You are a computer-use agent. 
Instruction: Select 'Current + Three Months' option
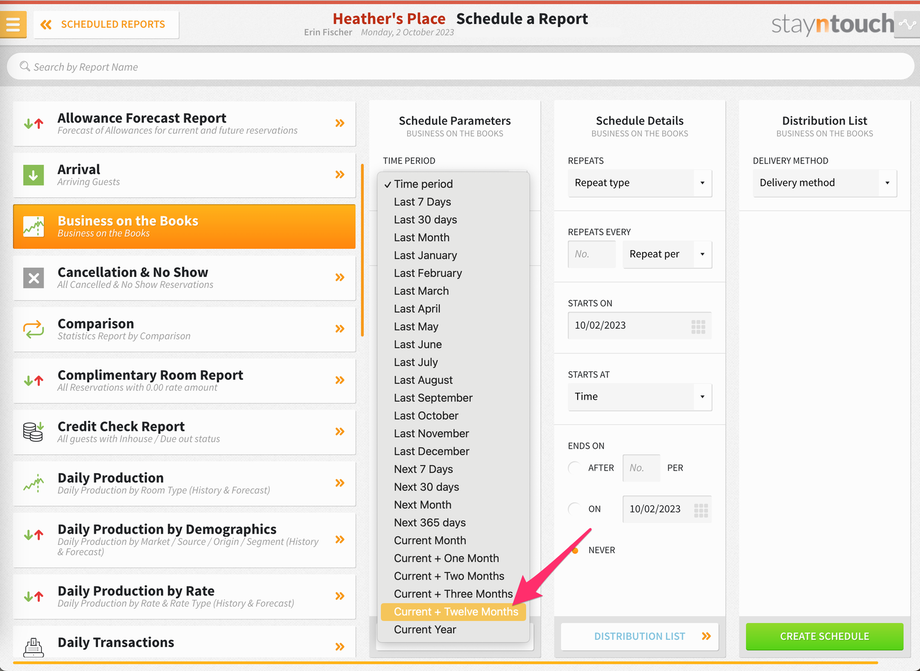click(x=454, y=594)
